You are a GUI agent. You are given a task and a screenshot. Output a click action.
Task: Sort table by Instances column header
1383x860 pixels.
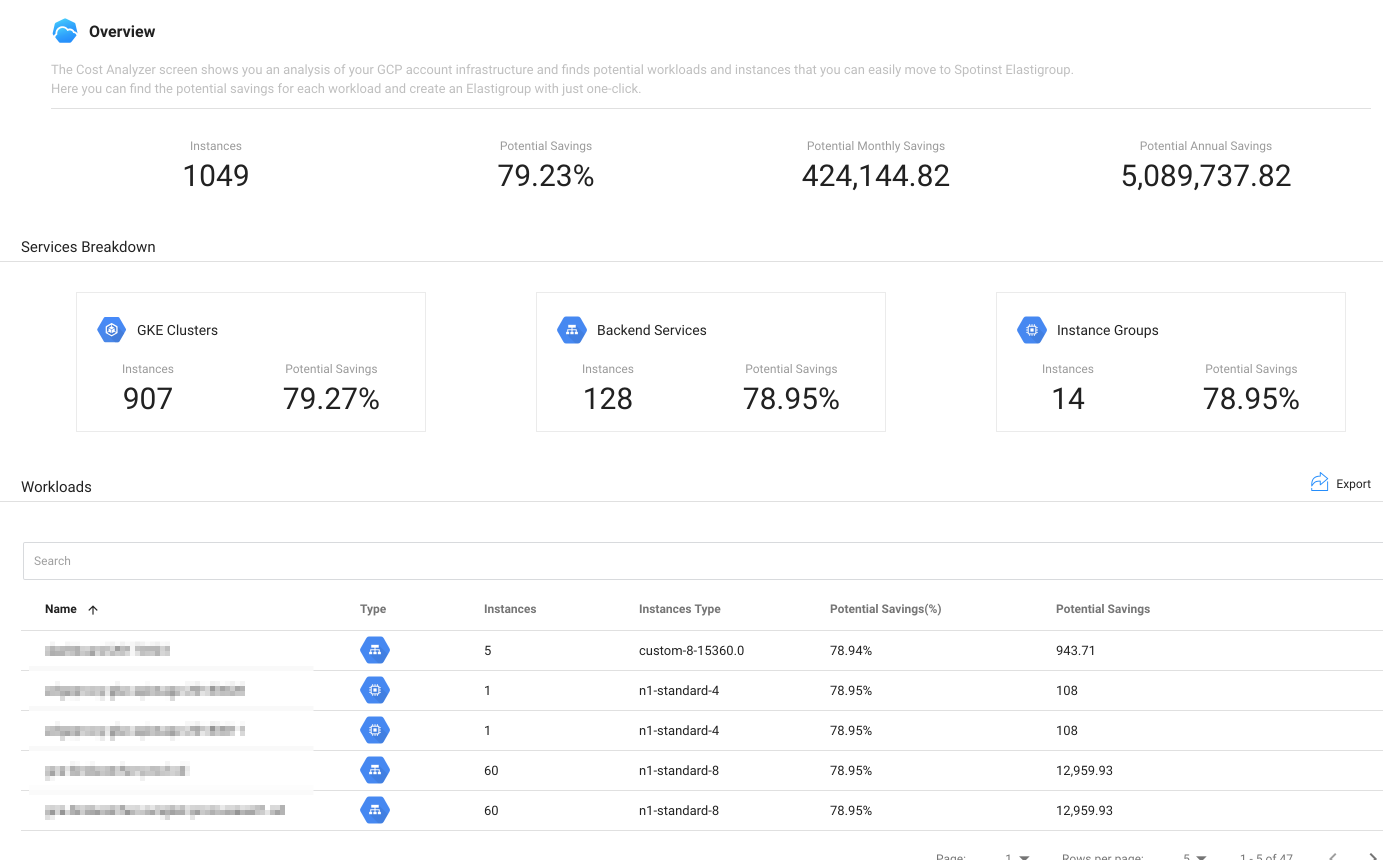[x=510, y=609]
